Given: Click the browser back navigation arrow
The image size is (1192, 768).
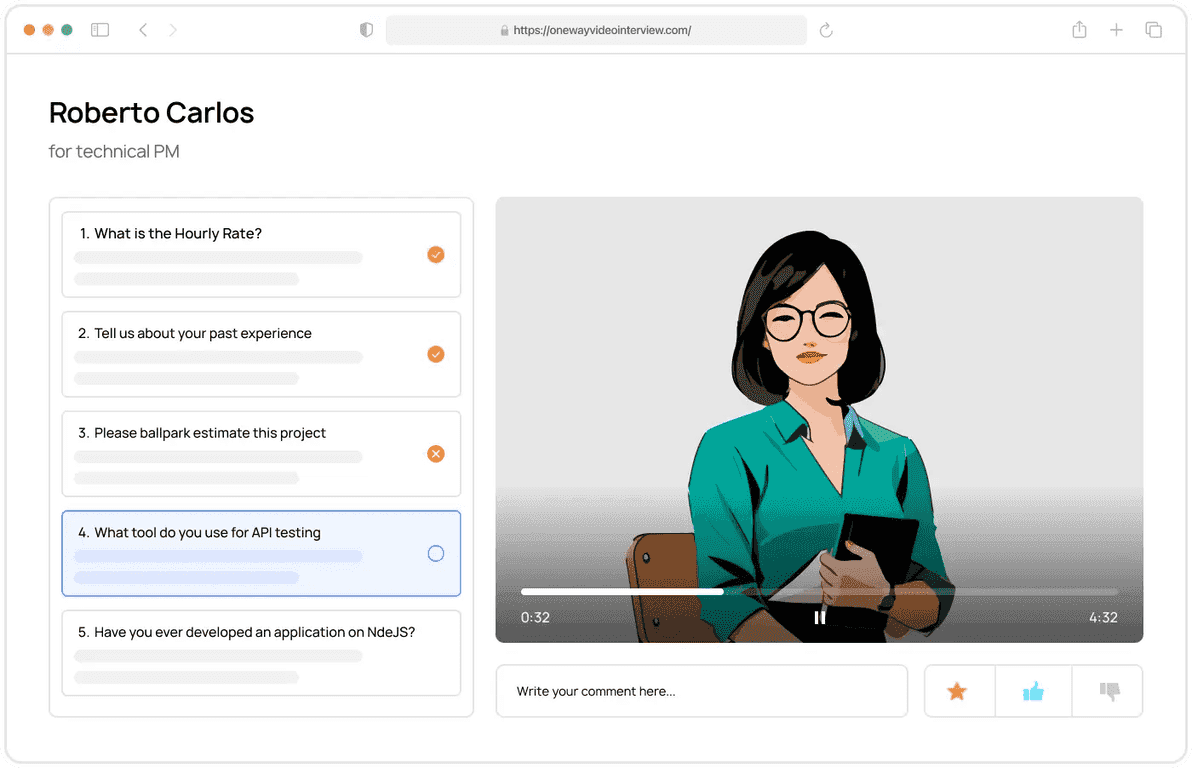Looking at the screenshot, I should [143, 30].
